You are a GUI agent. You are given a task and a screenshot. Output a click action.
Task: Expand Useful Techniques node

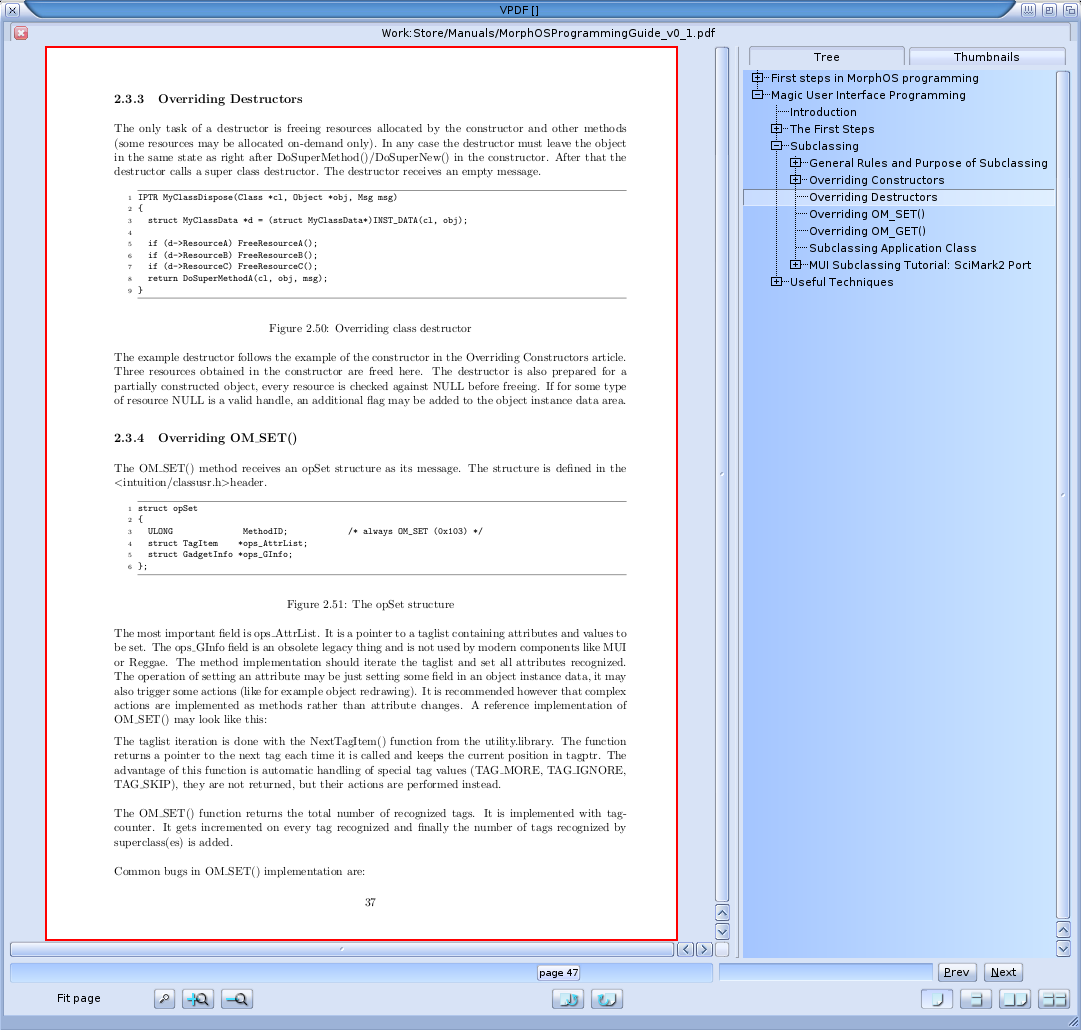pos(777,281)
